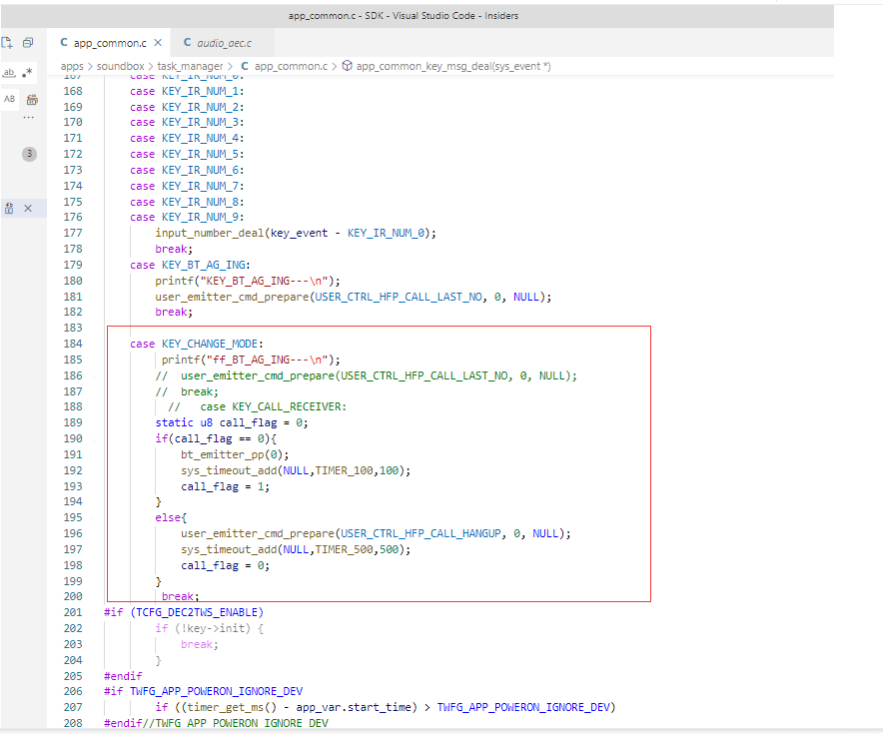
Task: Click "case KEY_BT_AG_ING:" on line 179
Action: coord(190,265)
